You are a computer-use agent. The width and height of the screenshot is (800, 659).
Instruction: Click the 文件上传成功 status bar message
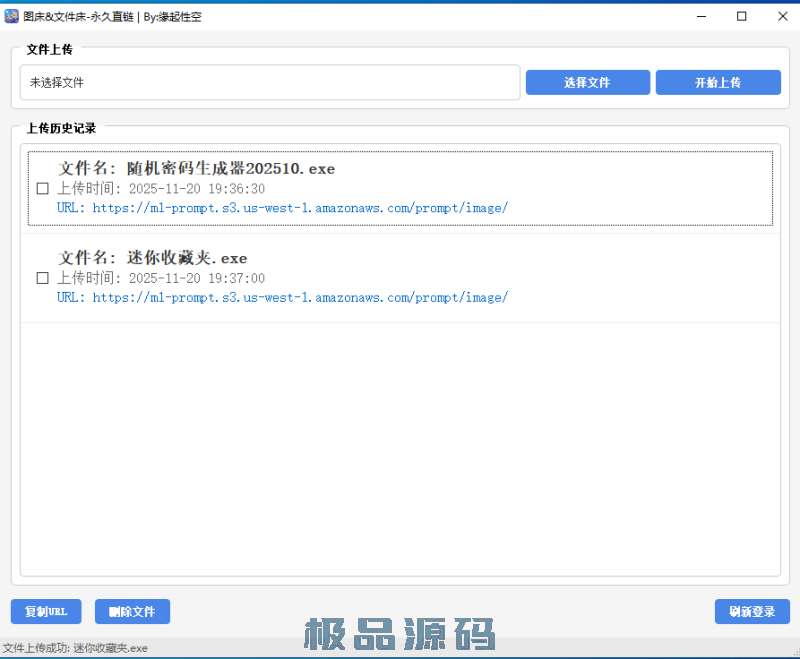[75, 648]
